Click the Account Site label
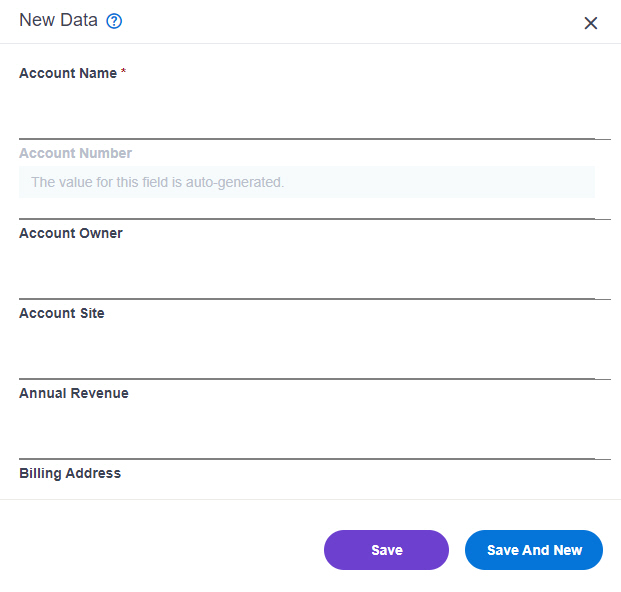The image size is (621, 592). [x=62, y=313]
